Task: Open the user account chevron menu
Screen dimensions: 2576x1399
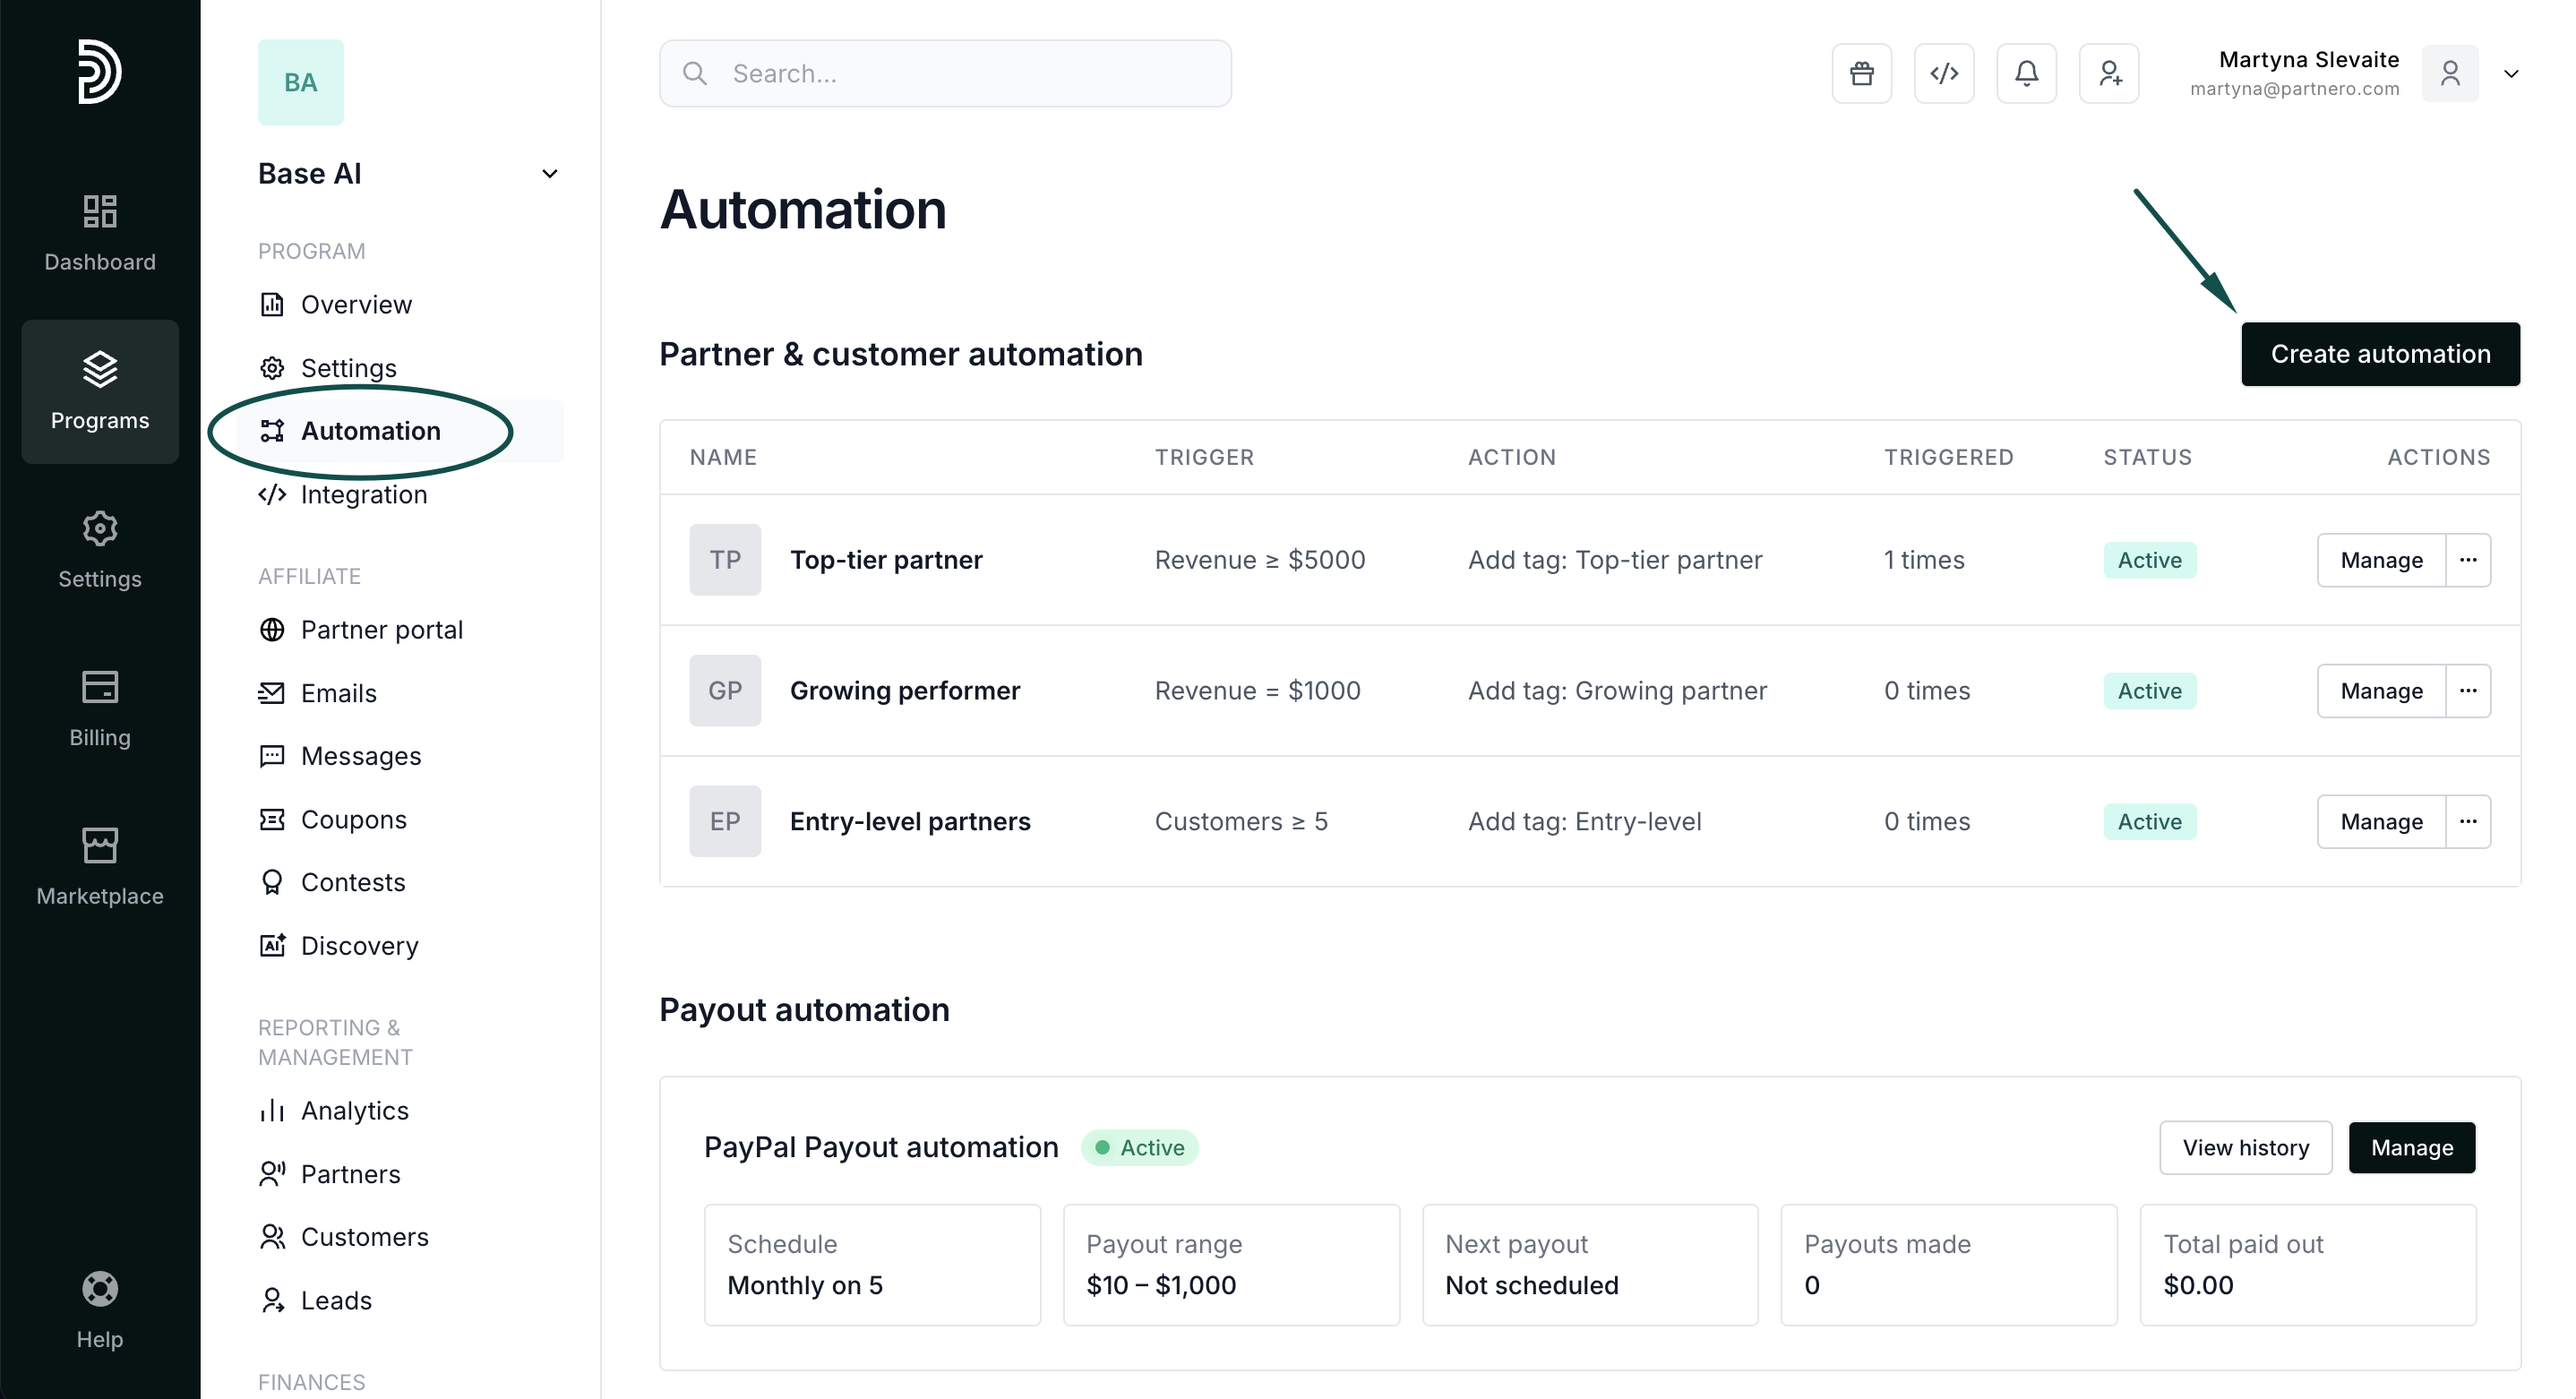Action: 2510,74
